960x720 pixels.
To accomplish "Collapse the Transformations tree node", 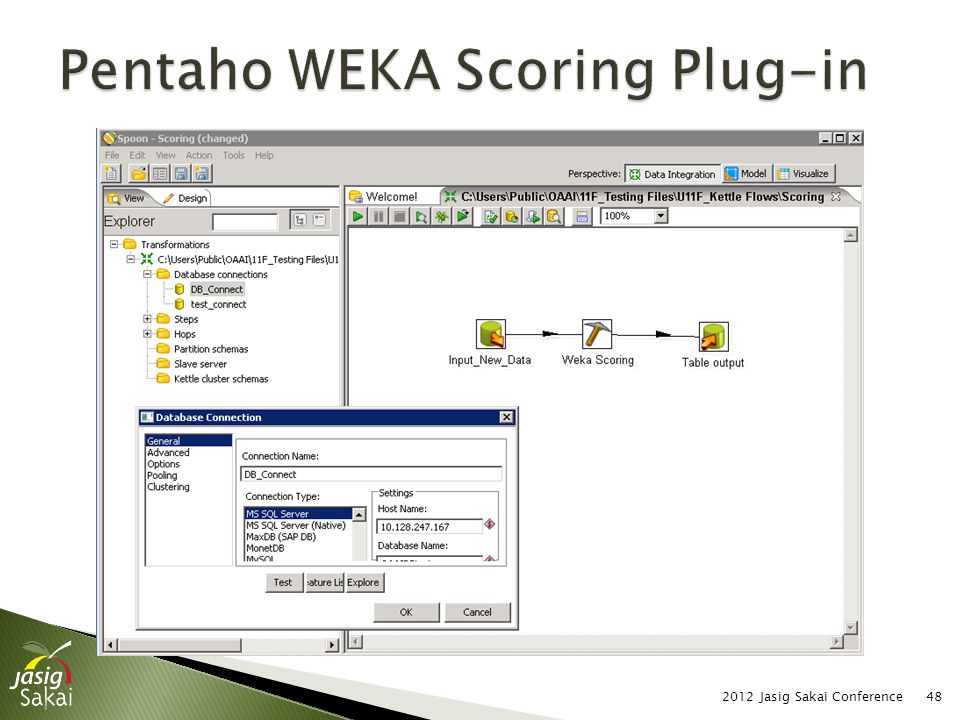I will [114, 244].
